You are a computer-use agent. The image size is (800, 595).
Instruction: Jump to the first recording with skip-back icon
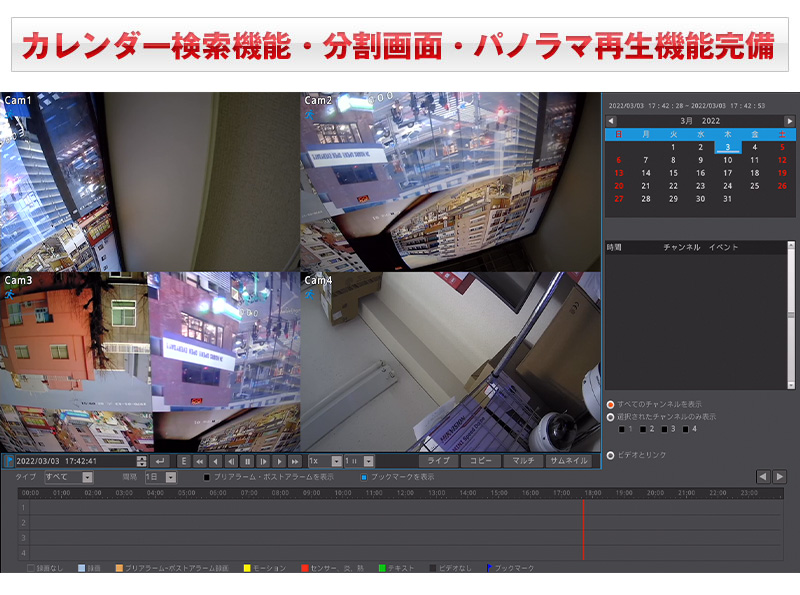click(x=199, y=461)
